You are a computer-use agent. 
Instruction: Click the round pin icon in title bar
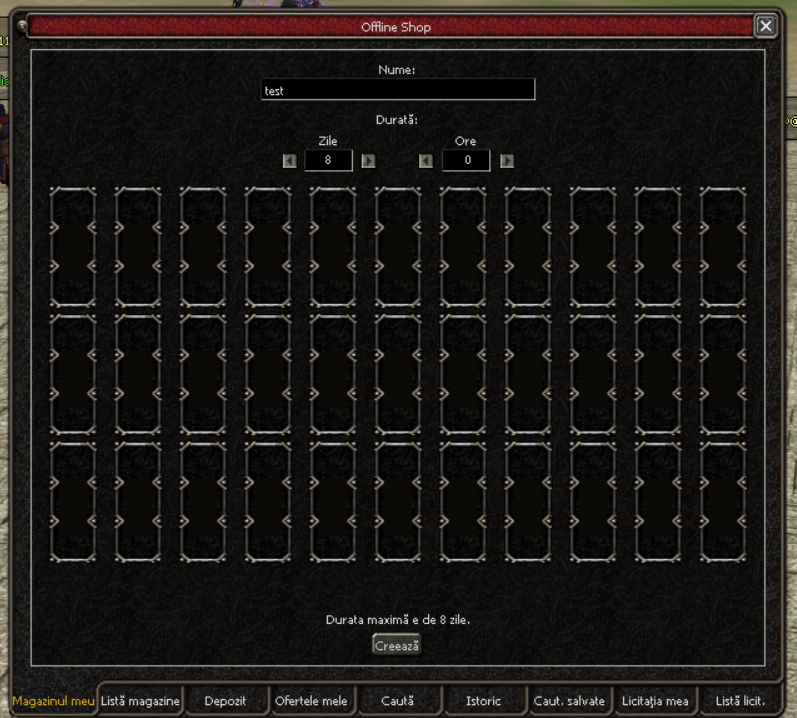(22, 25)
